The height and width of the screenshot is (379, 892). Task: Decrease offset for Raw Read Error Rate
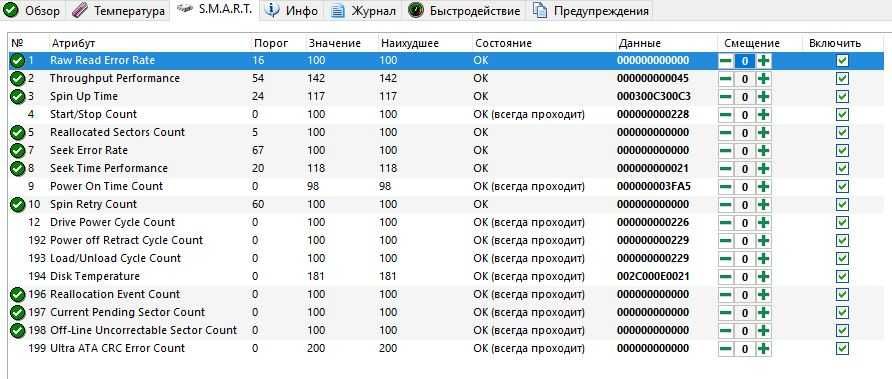pos(726,61)
